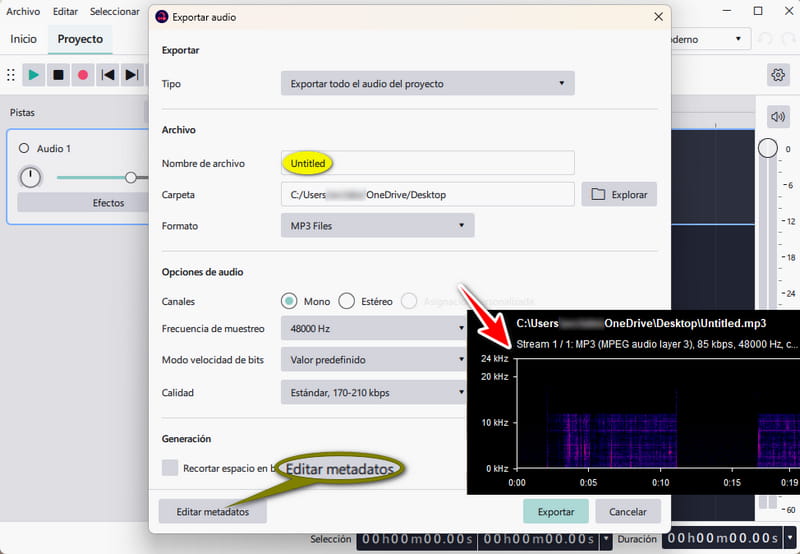
Task: Select the Audio 1 track name
Action: click(x=54, y=148)
